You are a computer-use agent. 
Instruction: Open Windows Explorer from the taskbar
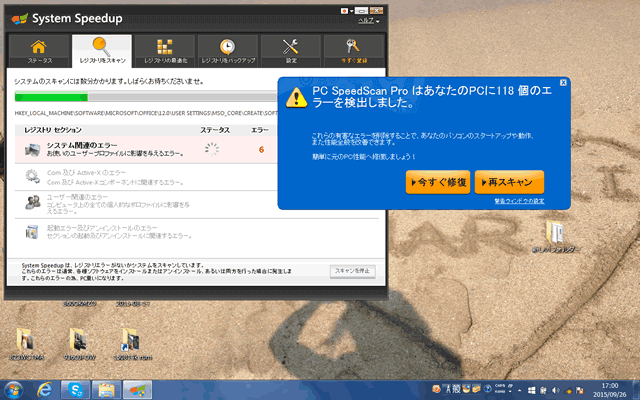pos(107,390)
